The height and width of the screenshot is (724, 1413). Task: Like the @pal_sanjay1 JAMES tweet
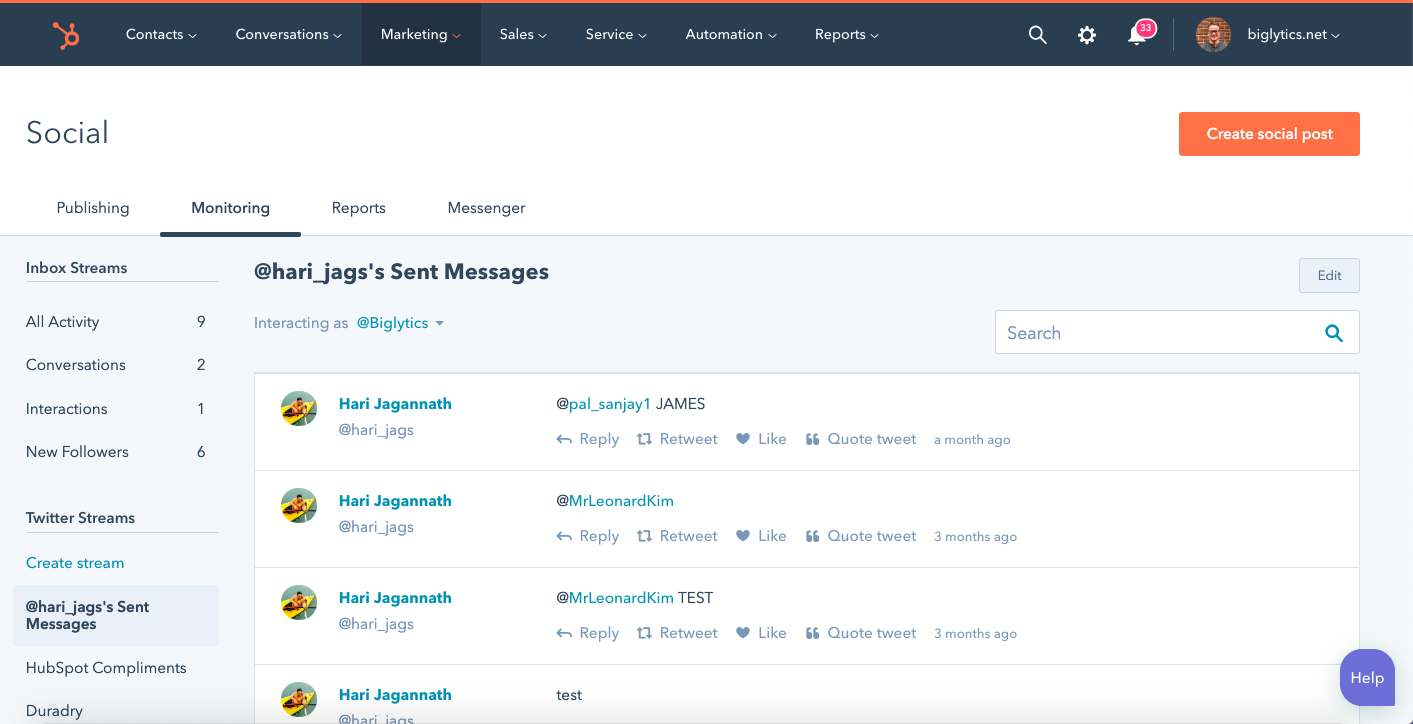761,439
